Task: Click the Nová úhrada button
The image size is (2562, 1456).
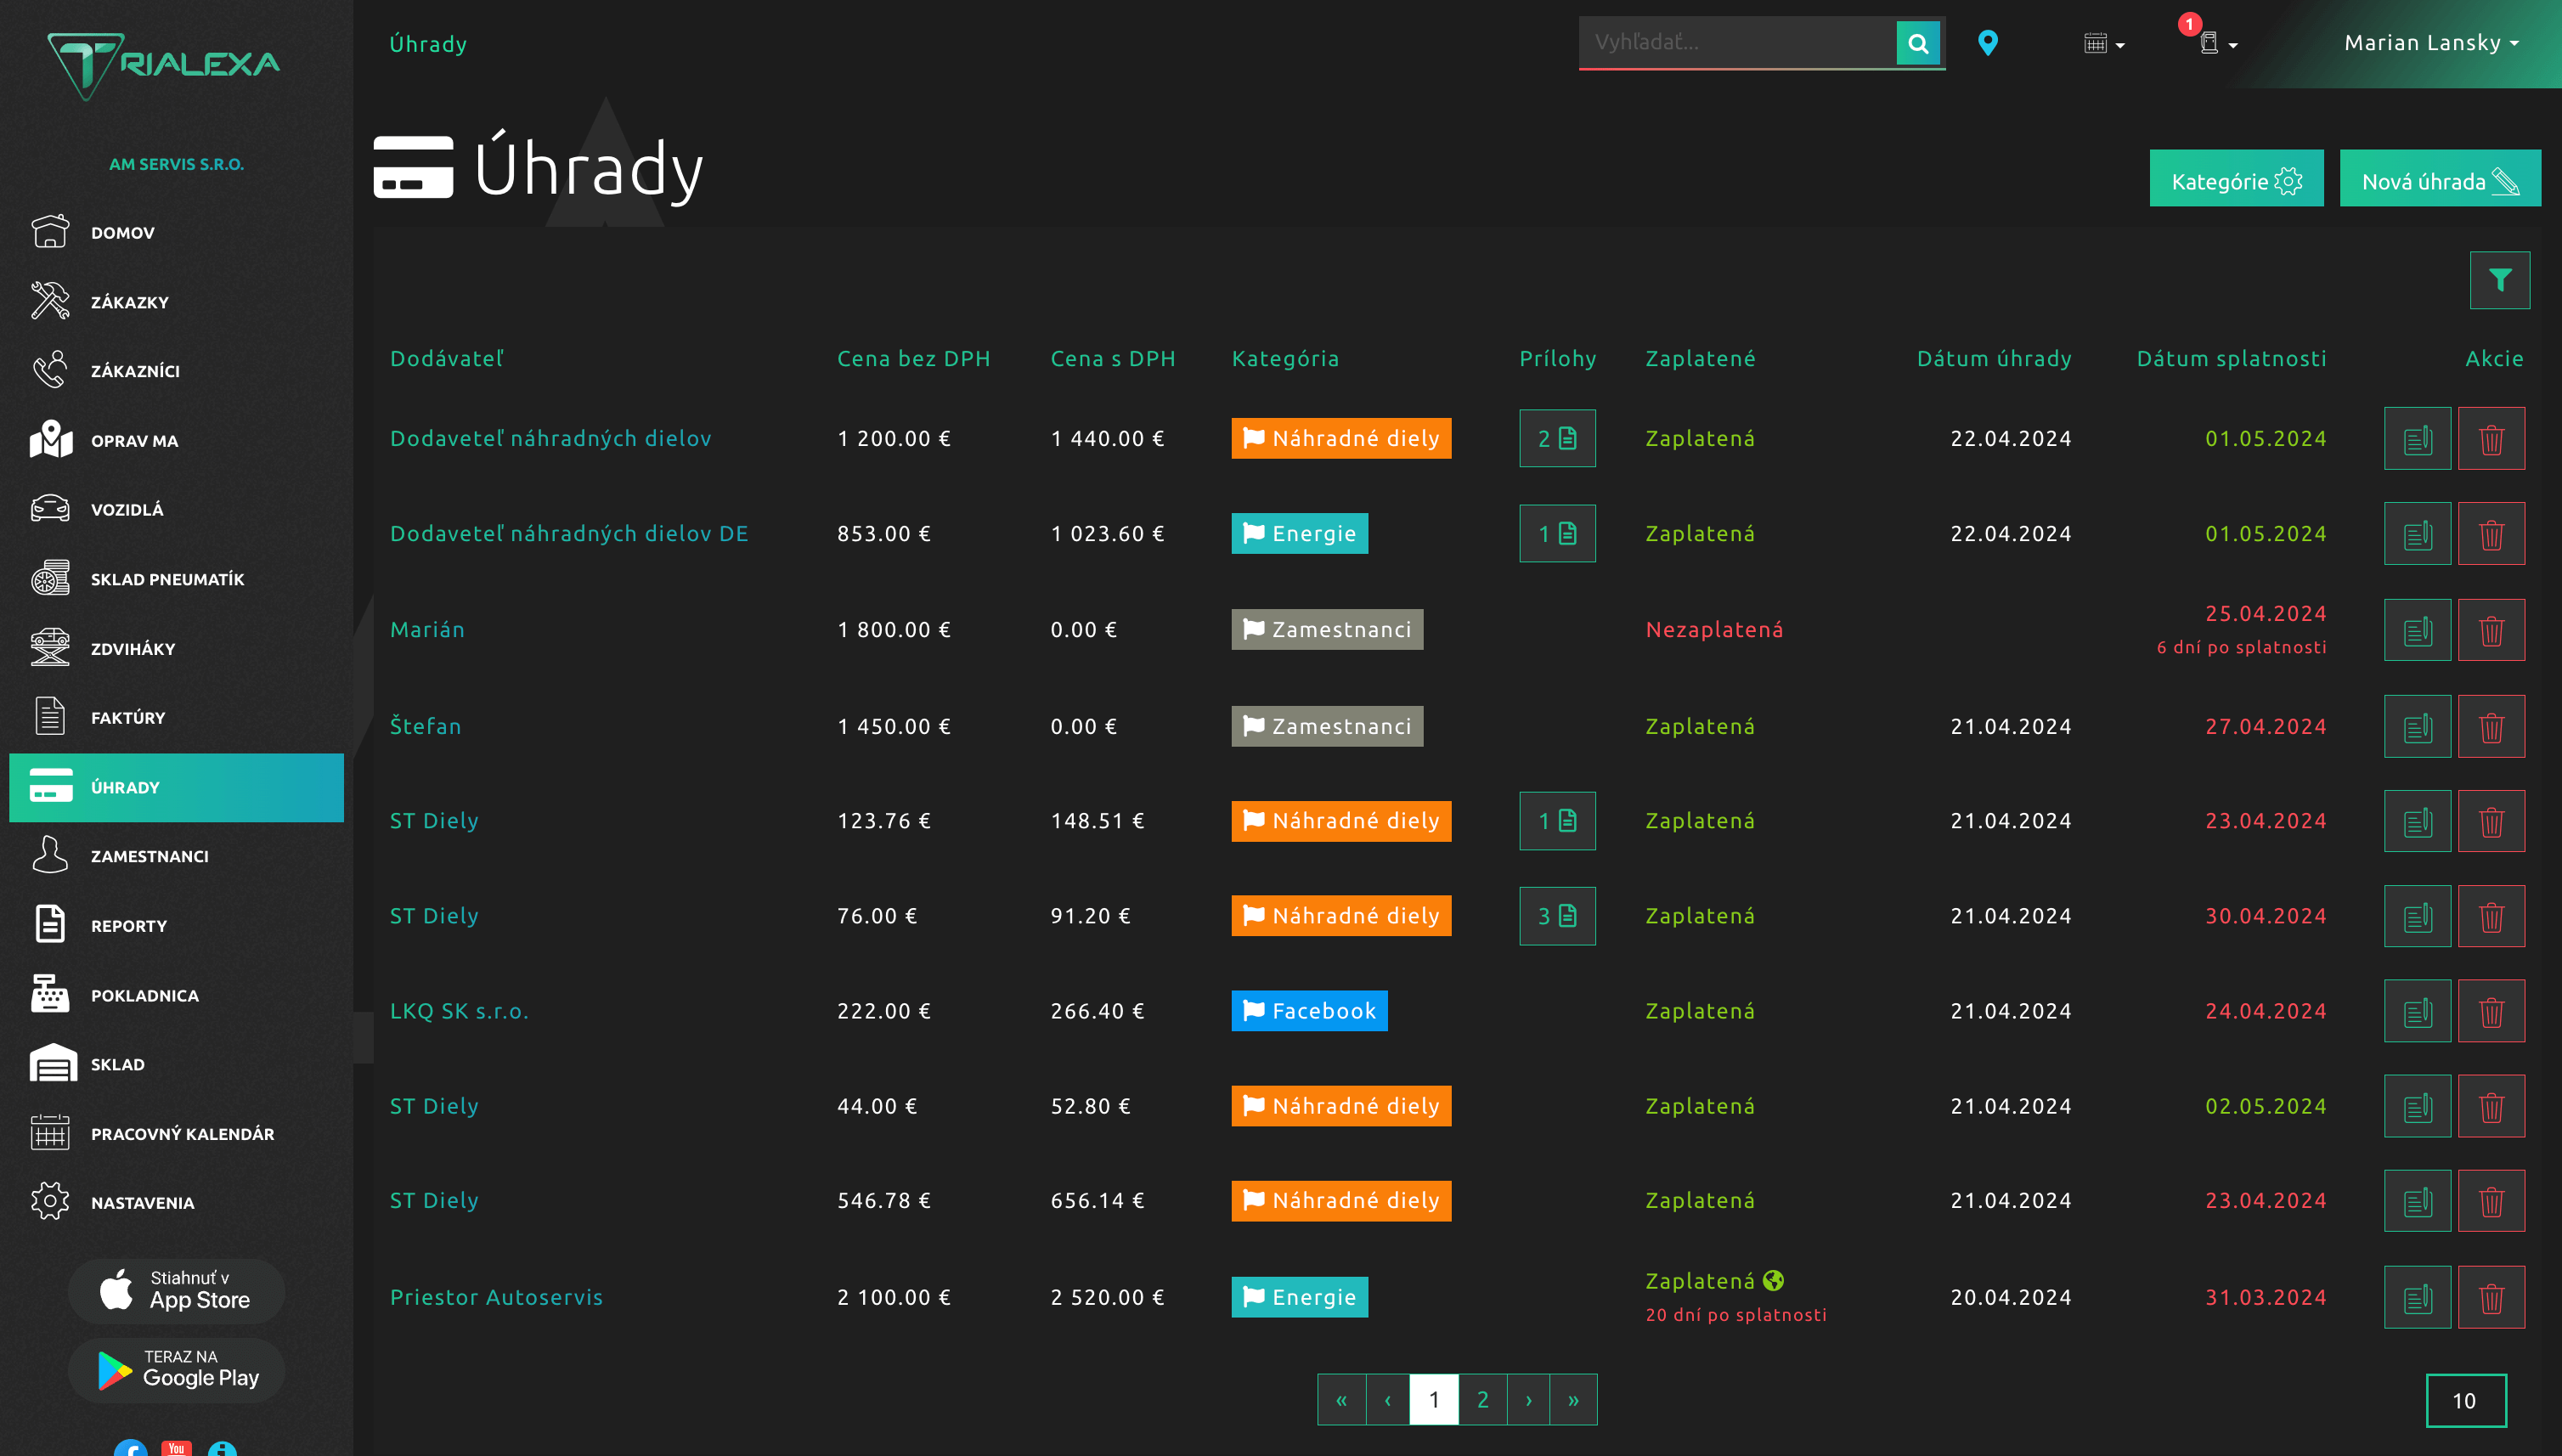Action: (x=2440, y=180)
